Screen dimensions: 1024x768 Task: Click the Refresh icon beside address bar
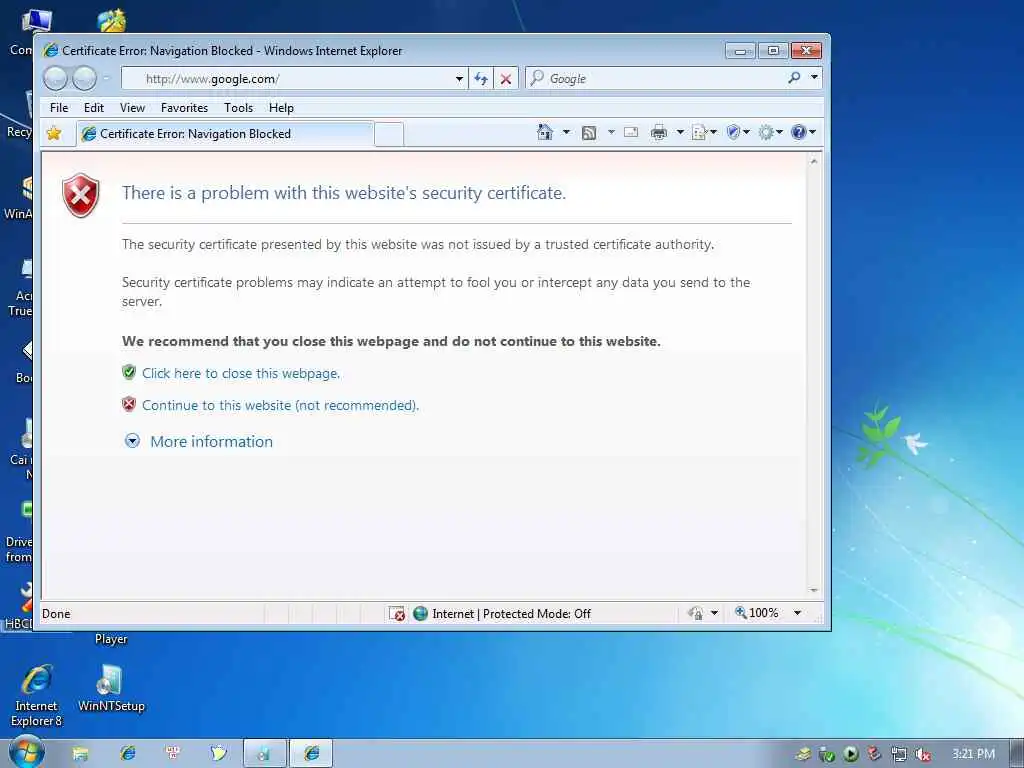tap(481, 79)
